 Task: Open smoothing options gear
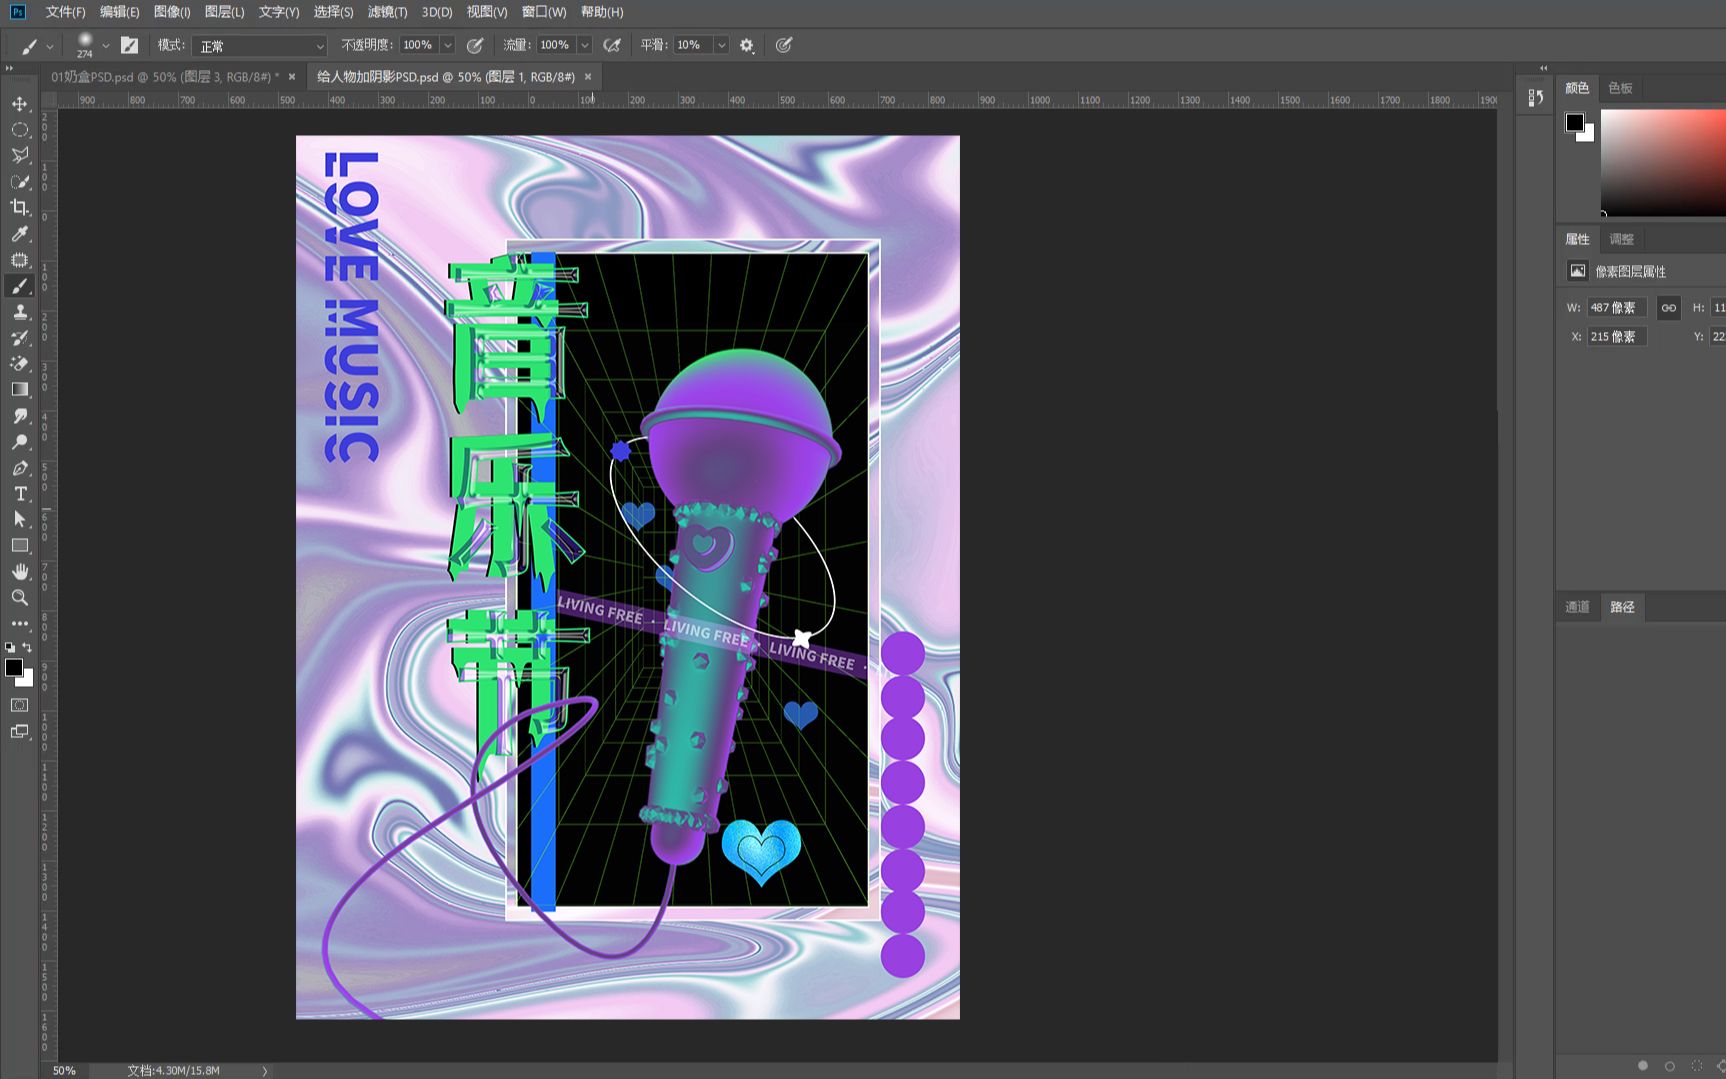click(747, 45)
